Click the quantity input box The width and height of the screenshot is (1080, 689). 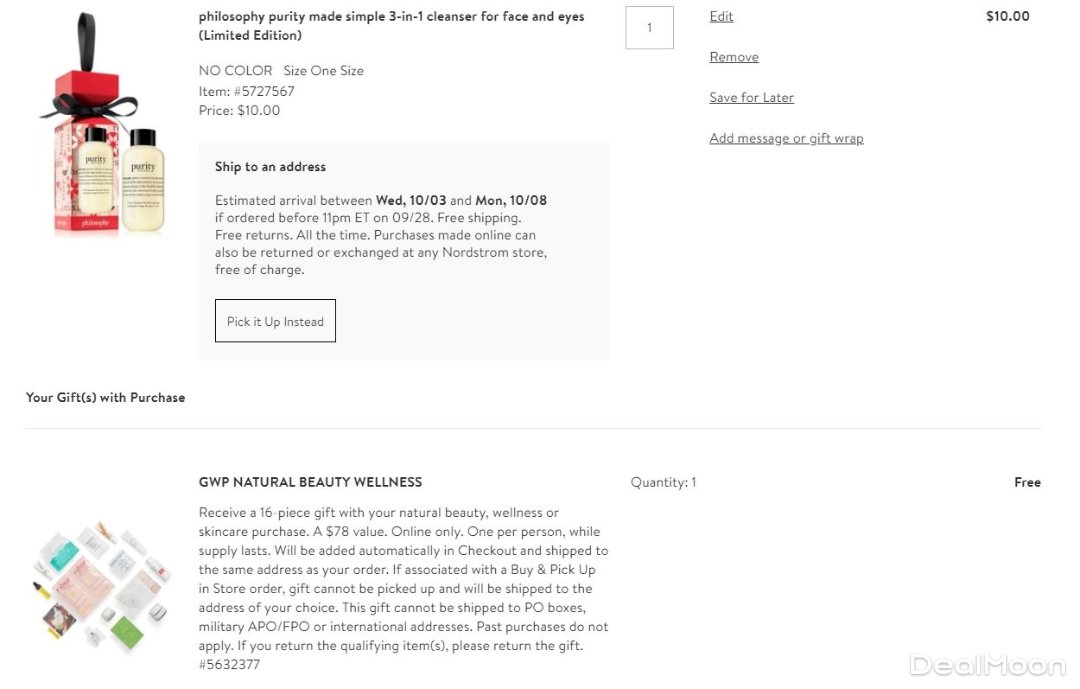(649, 28)
